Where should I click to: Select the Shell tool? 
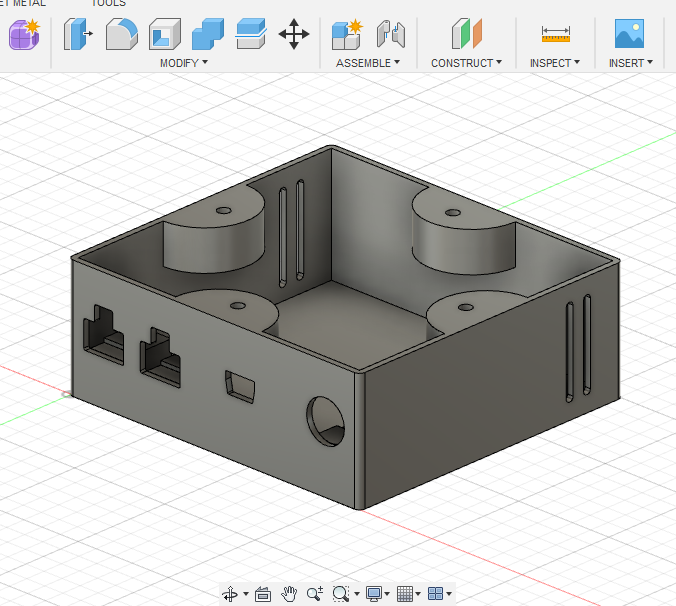coord(165,34)
